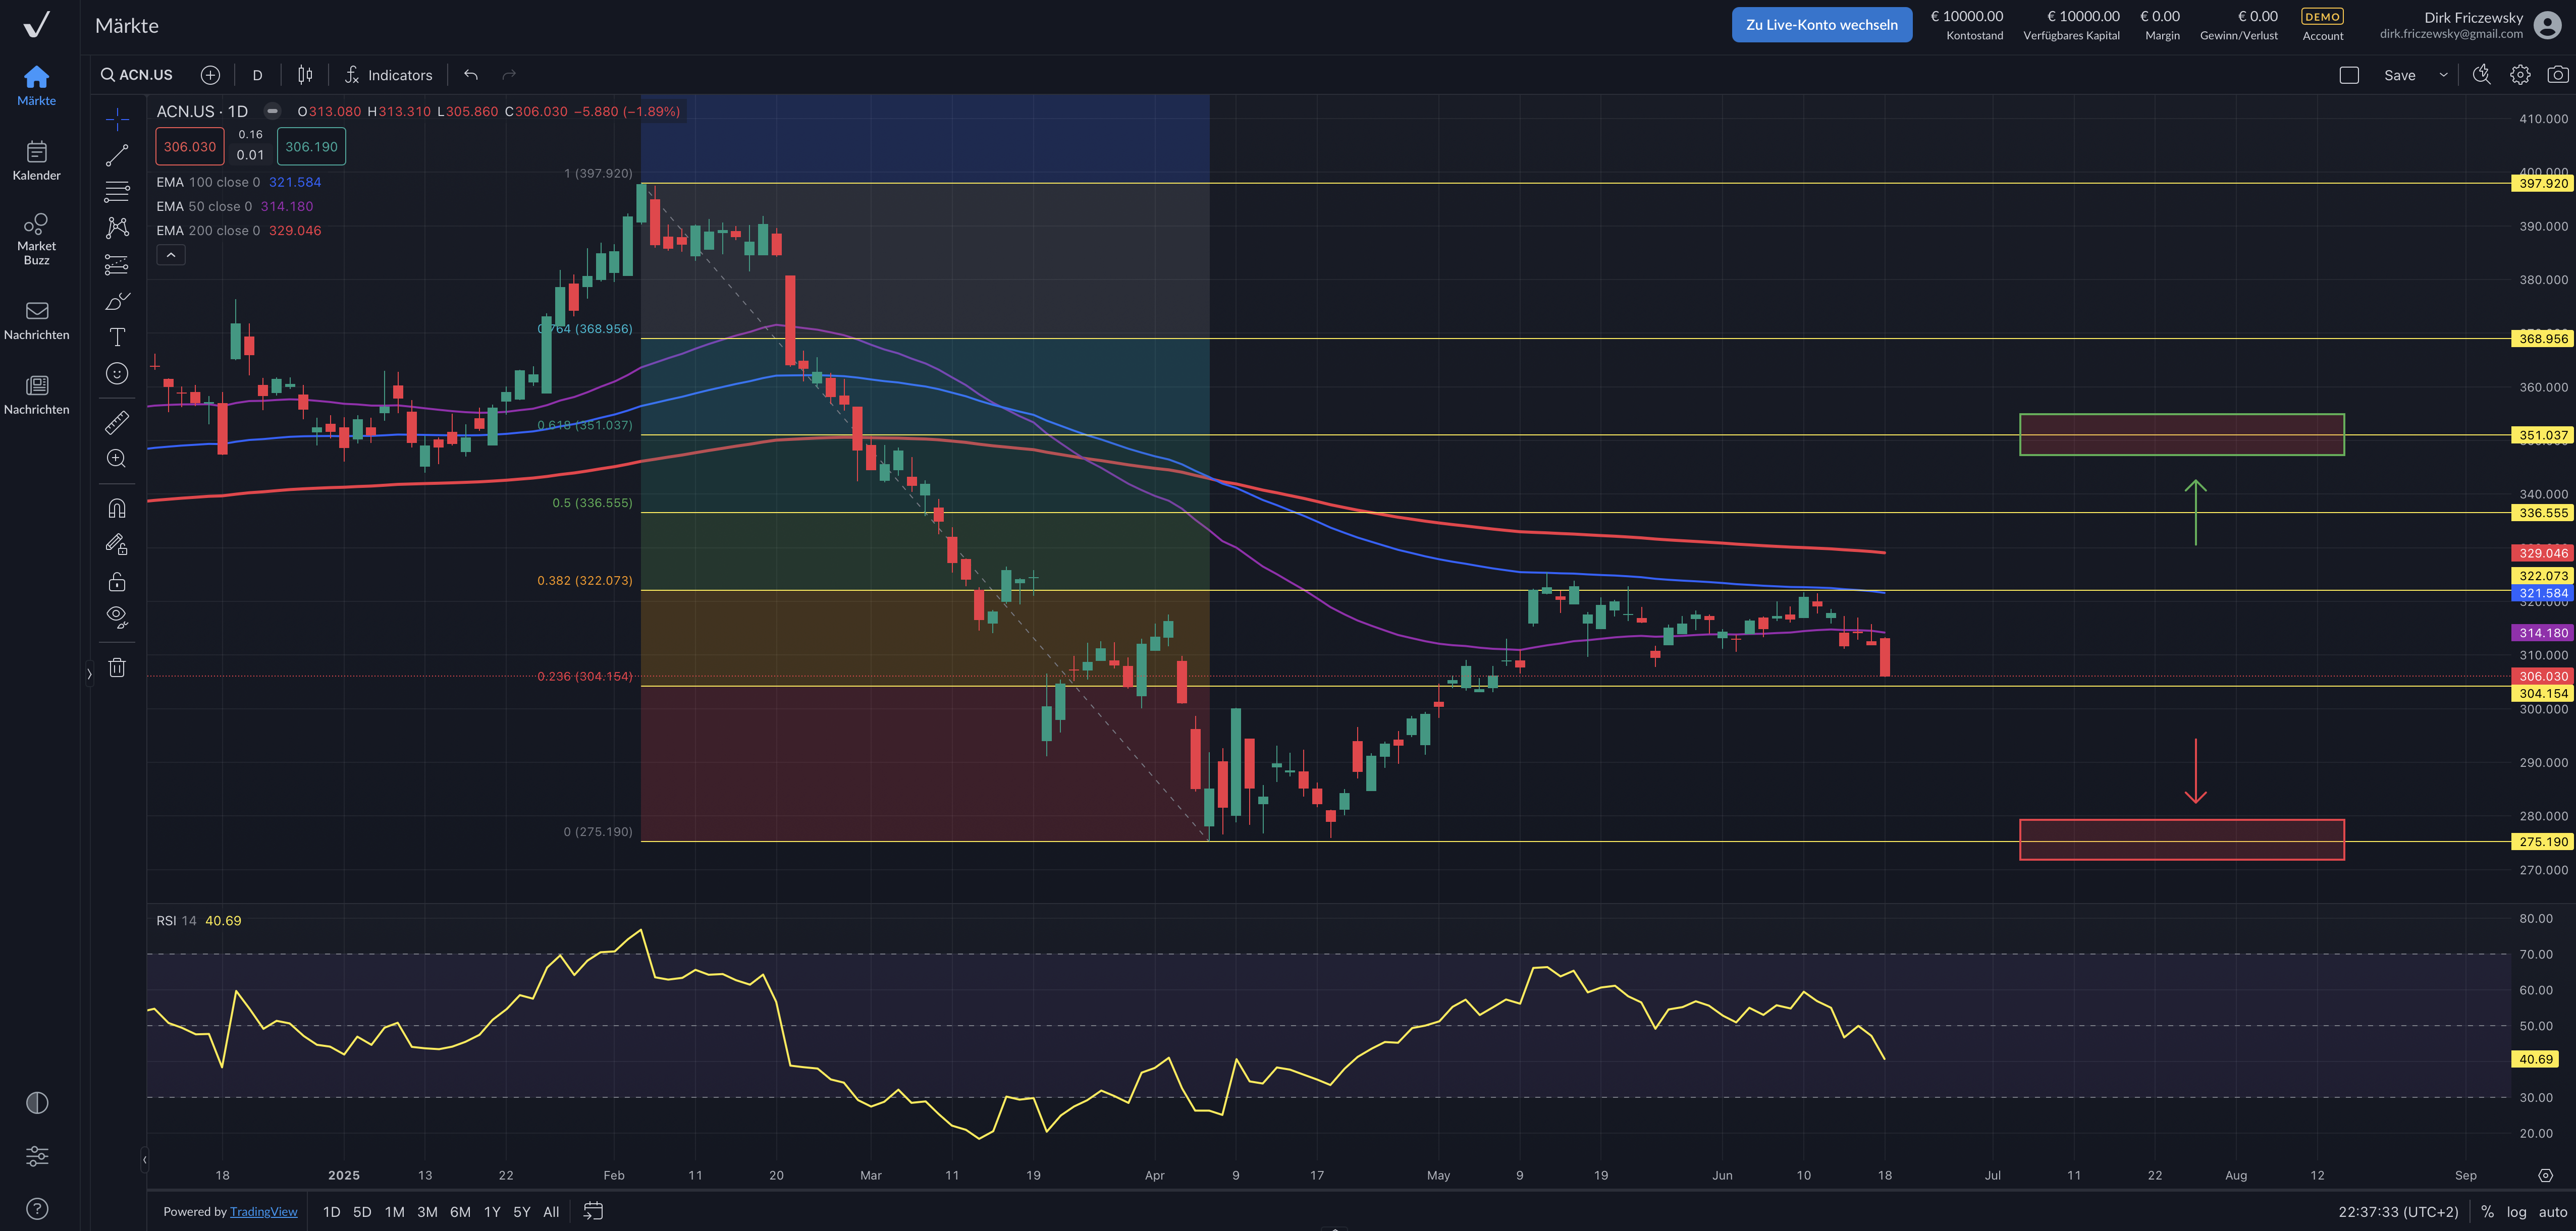Toggle log scale on price axis
This screenshot has height=1231, width=2576.
[2516, 1211]
